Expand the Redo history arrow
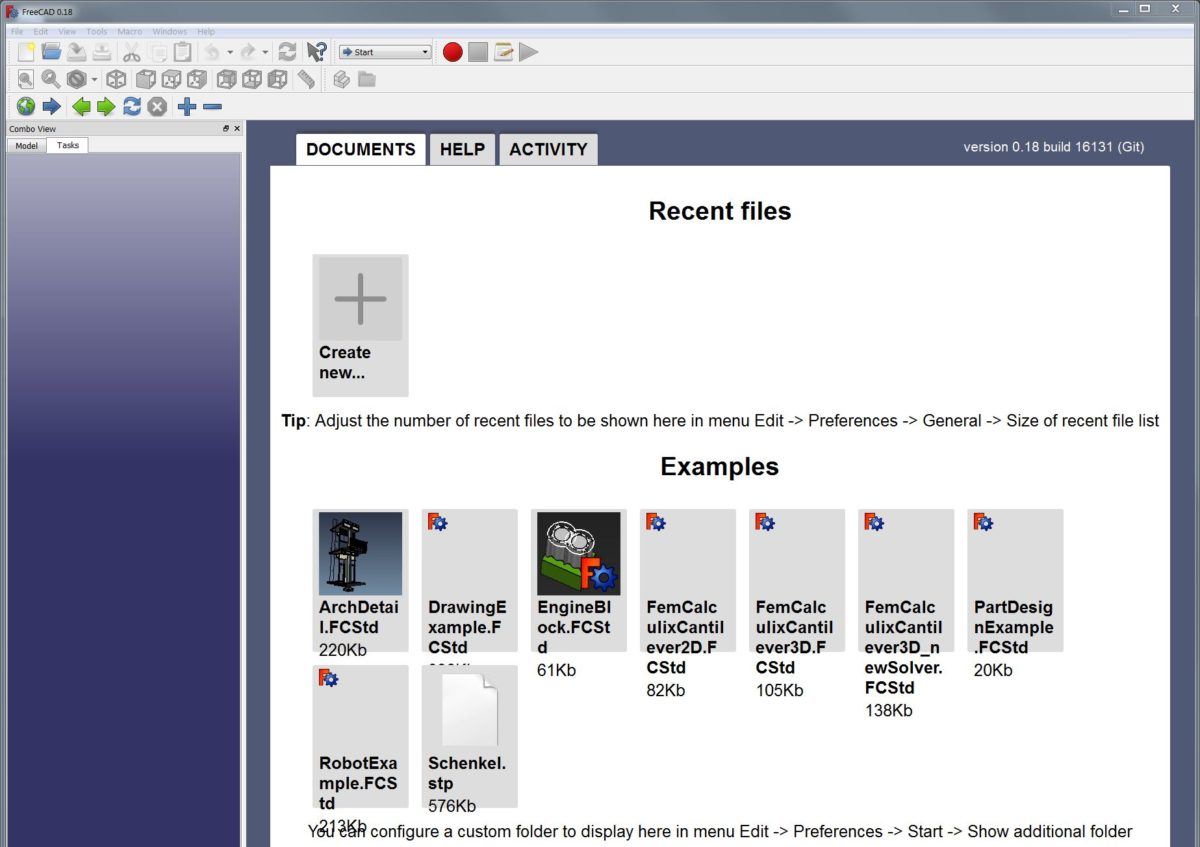The image size is (1200, 847). pyautogui.click(x=265, y=52)
